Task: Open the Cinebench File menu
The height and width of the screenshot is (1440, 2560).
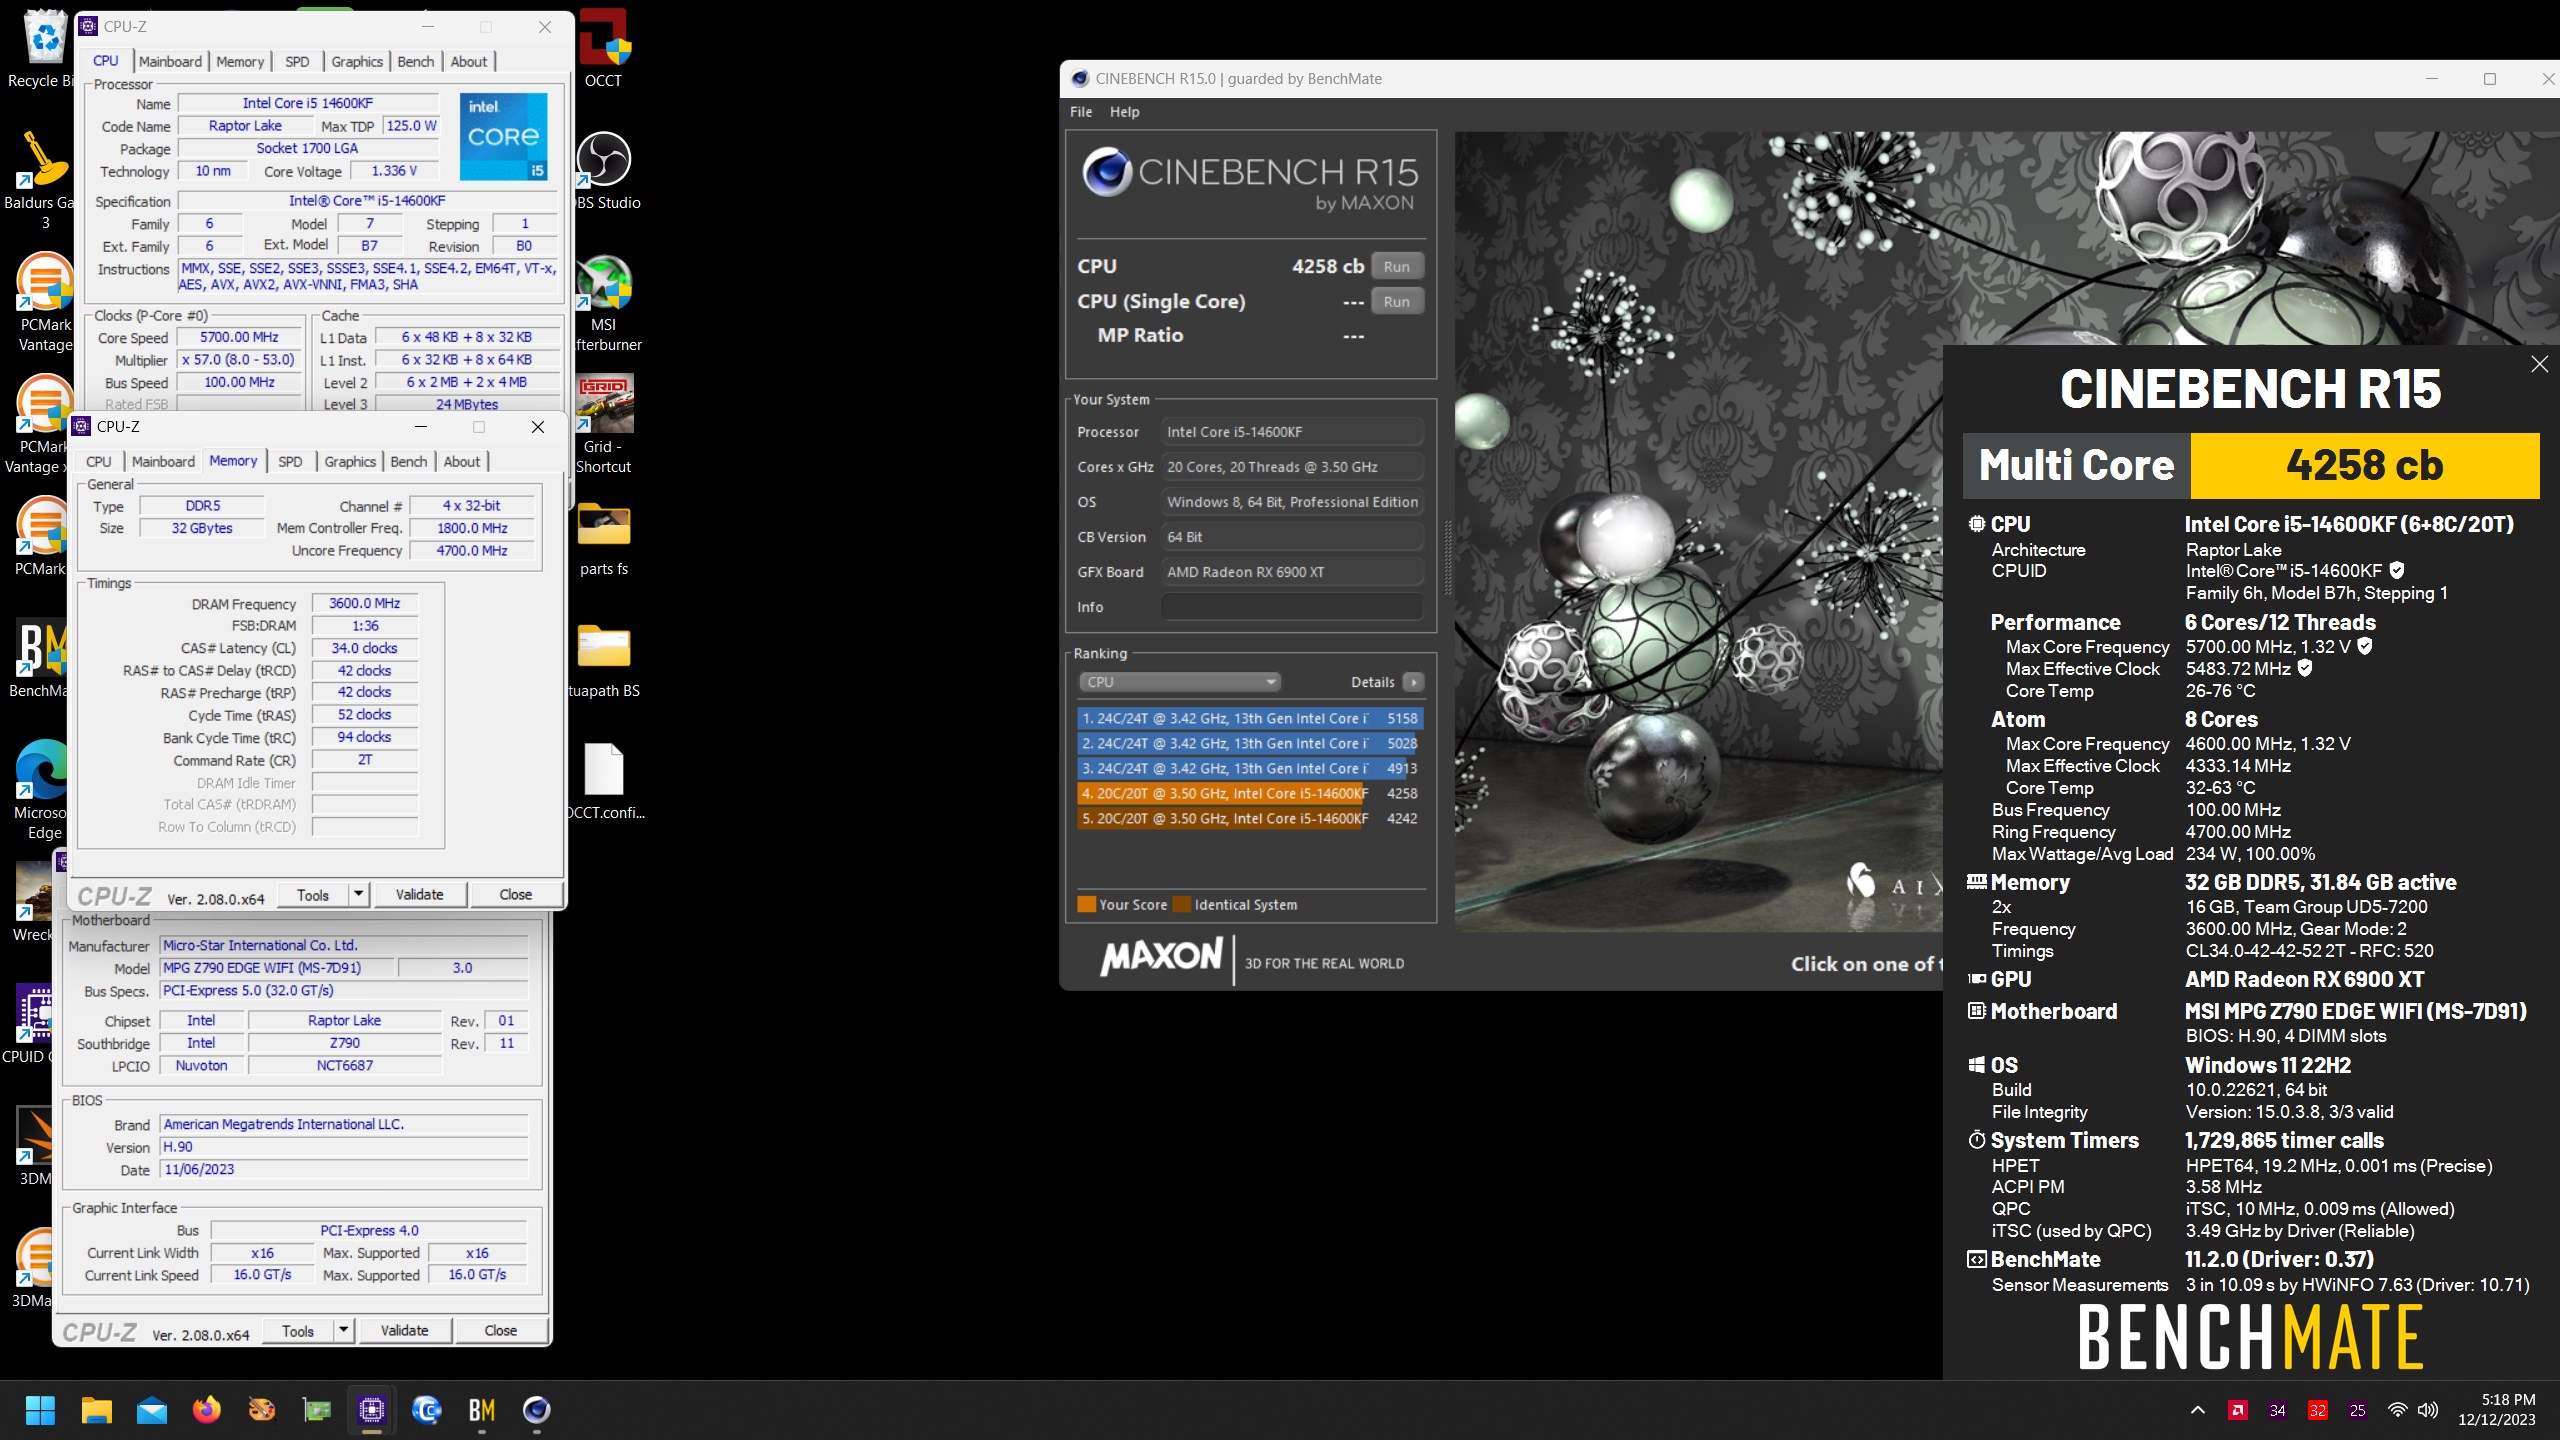Action: pos(1081,112)
